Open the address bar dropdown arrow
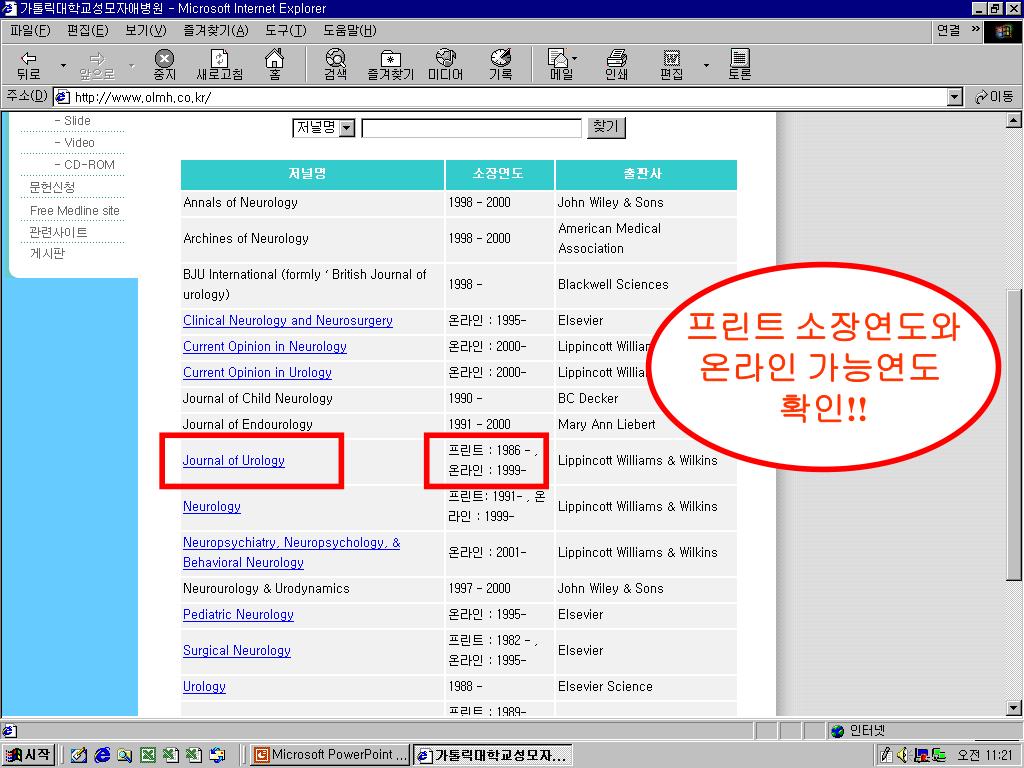1024x768 pixels. click(x=955, y=97)
